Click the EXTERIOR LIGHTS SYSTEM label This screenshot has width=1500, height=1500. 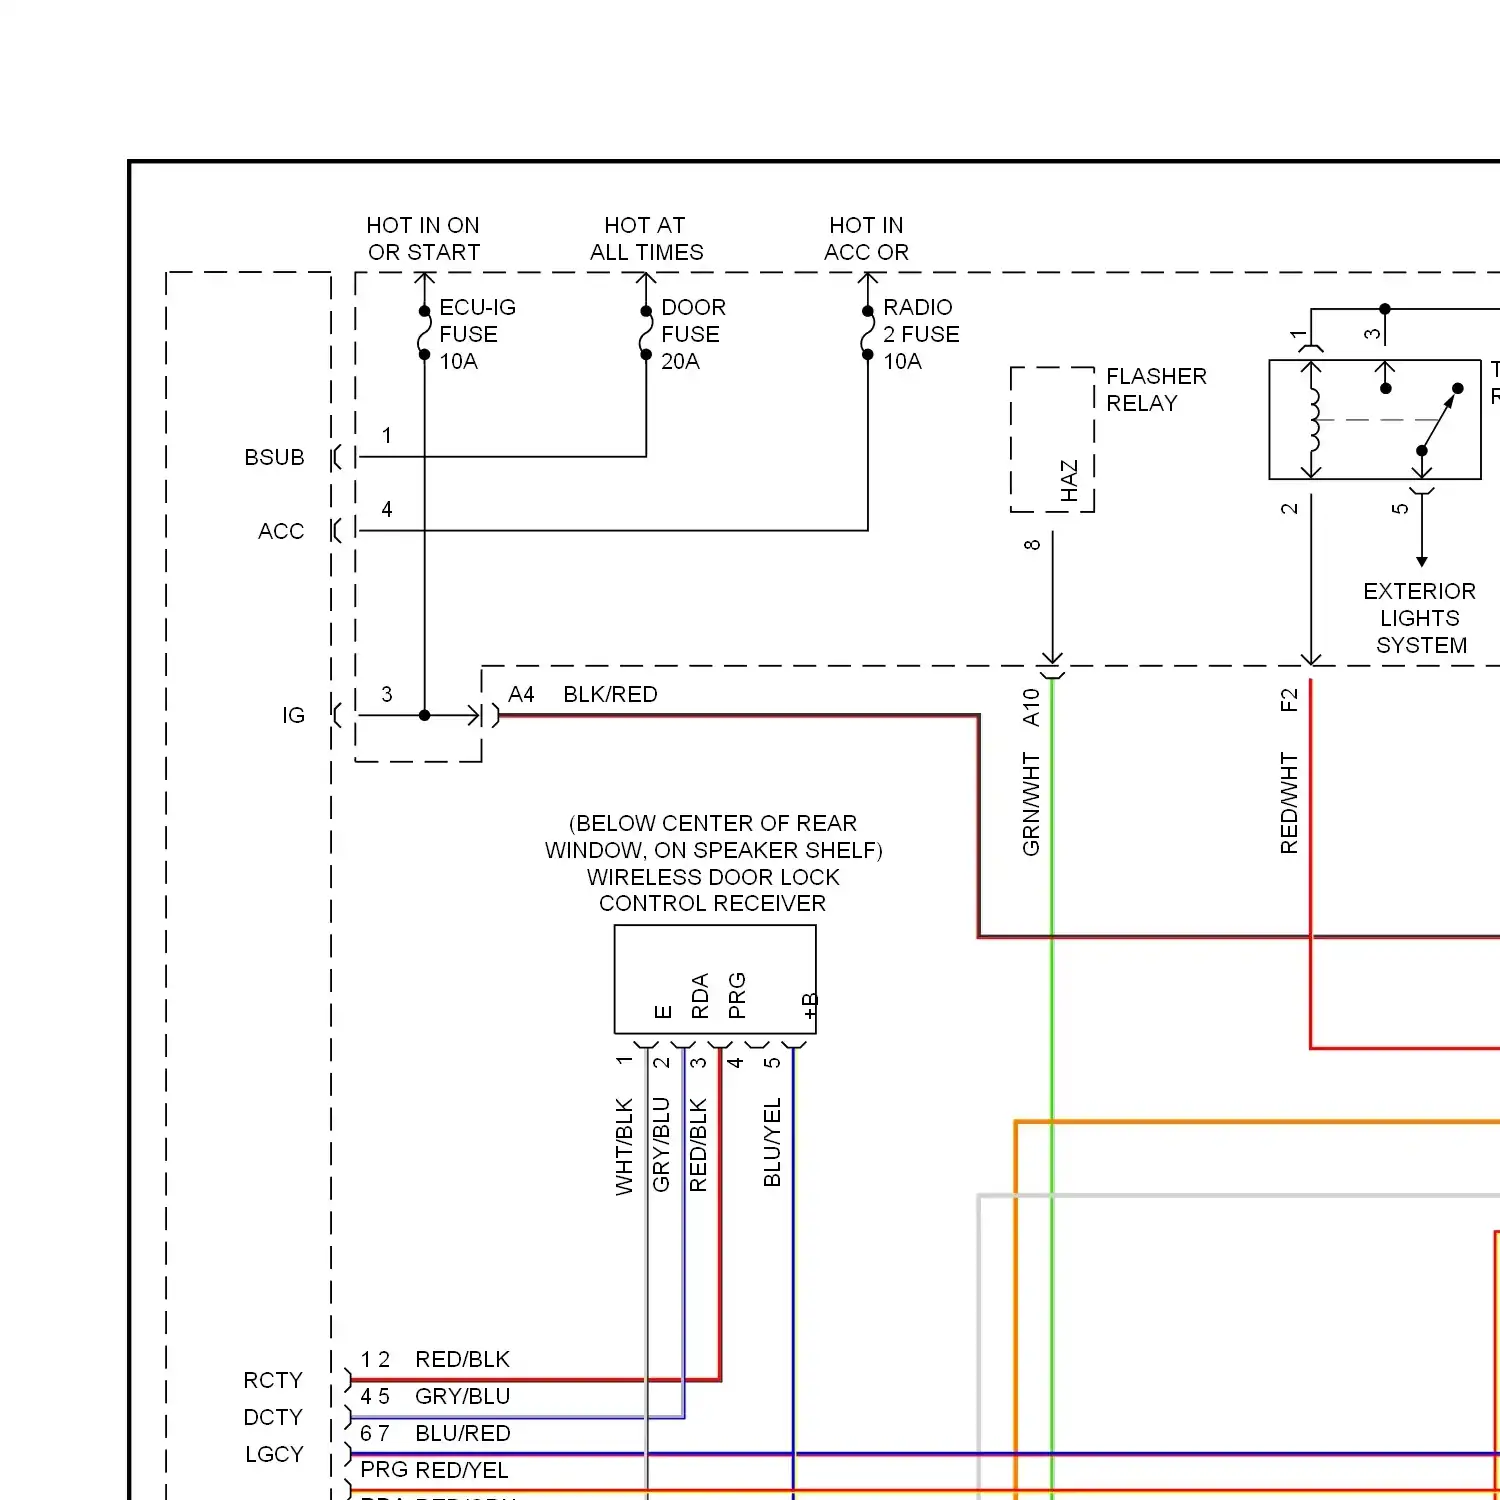[1420, 618]
